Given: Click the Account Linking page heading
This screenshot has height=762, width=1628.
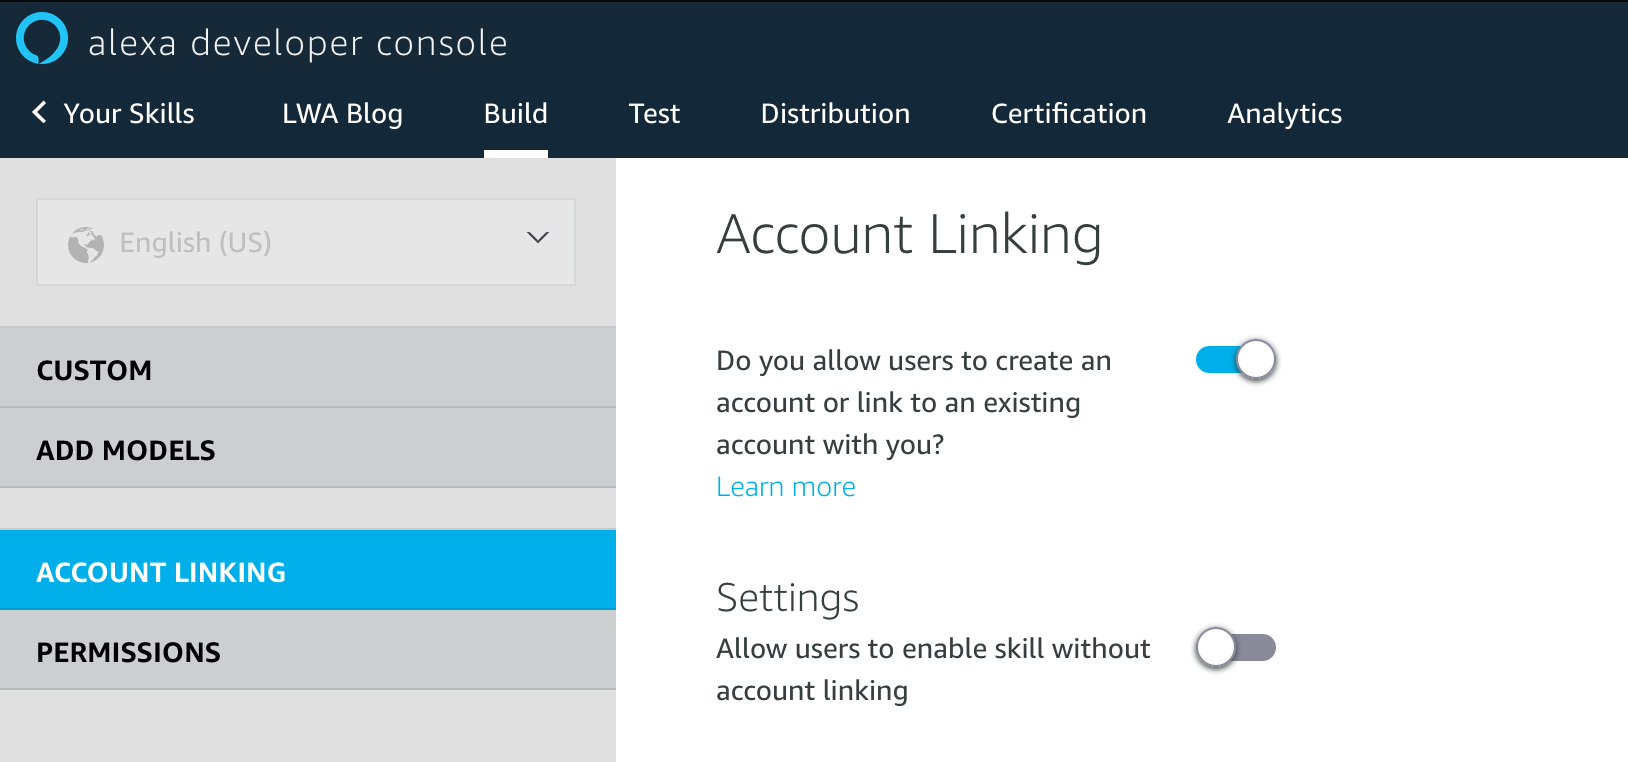Looking at the screenshot, I should coord(909,235).
